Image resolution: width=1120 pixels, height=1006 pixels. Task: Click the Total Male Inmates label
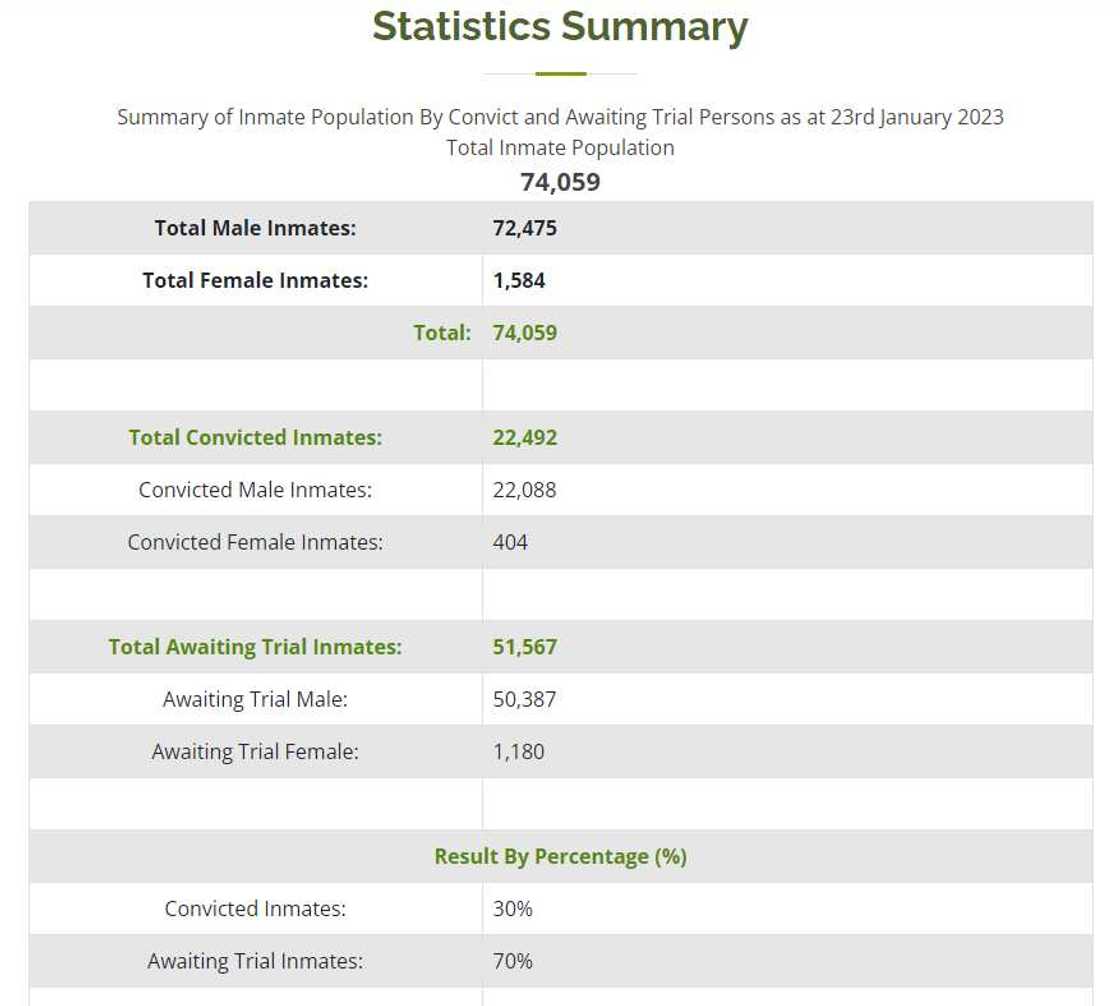pyautogui.click(x=255, y=228)
